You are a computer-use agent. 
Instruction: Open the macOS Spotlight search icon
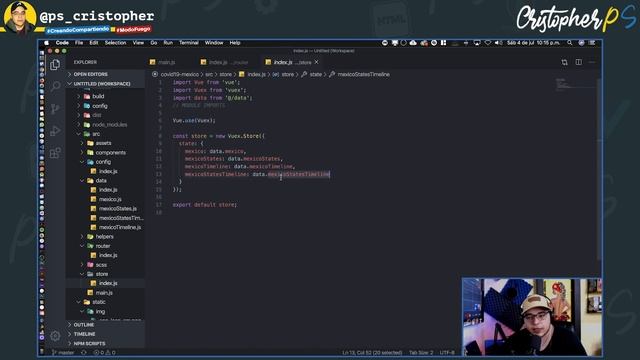(569, 42)
